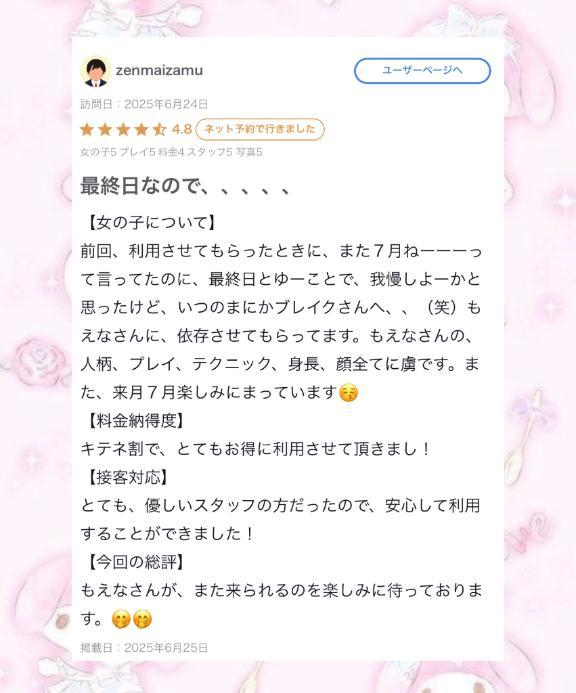576x693 pixels.
Task: Click the first emoji after the closing す。
Action: pyautogui.click(x=121, y=619)
